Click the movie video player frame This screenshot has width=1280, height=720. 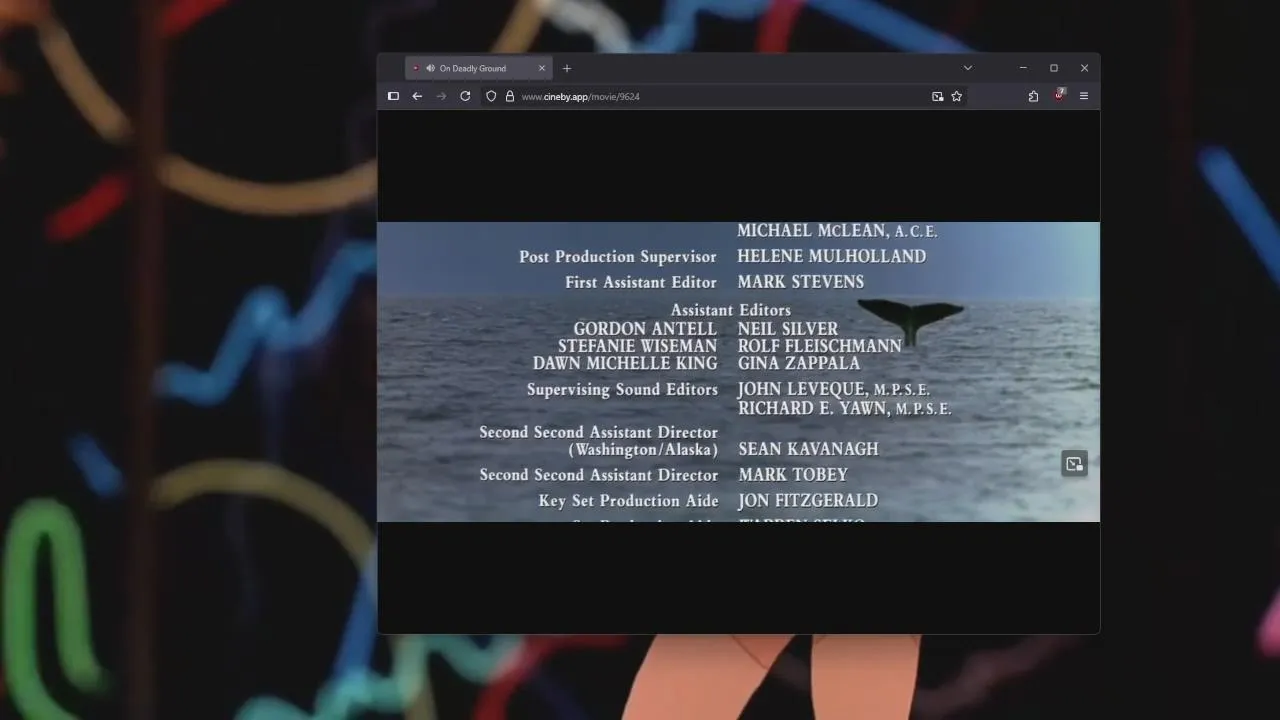click(738, 371)
